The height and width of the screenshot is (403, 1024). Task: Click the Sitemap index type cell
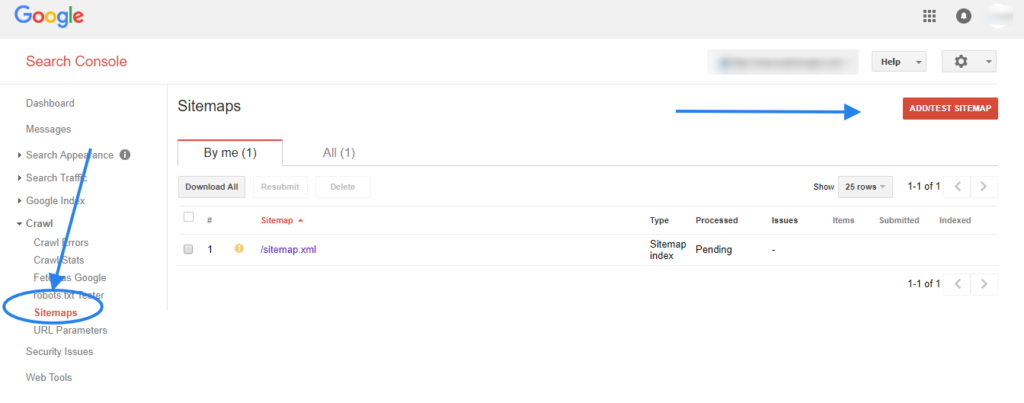pos(668,250)
